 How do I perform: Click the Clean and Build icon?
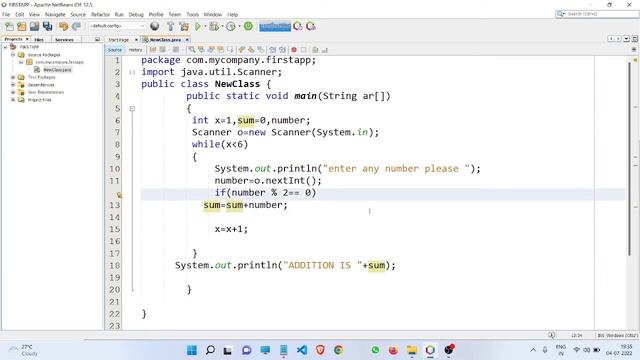pyautogui.click(x=184, y=27)
